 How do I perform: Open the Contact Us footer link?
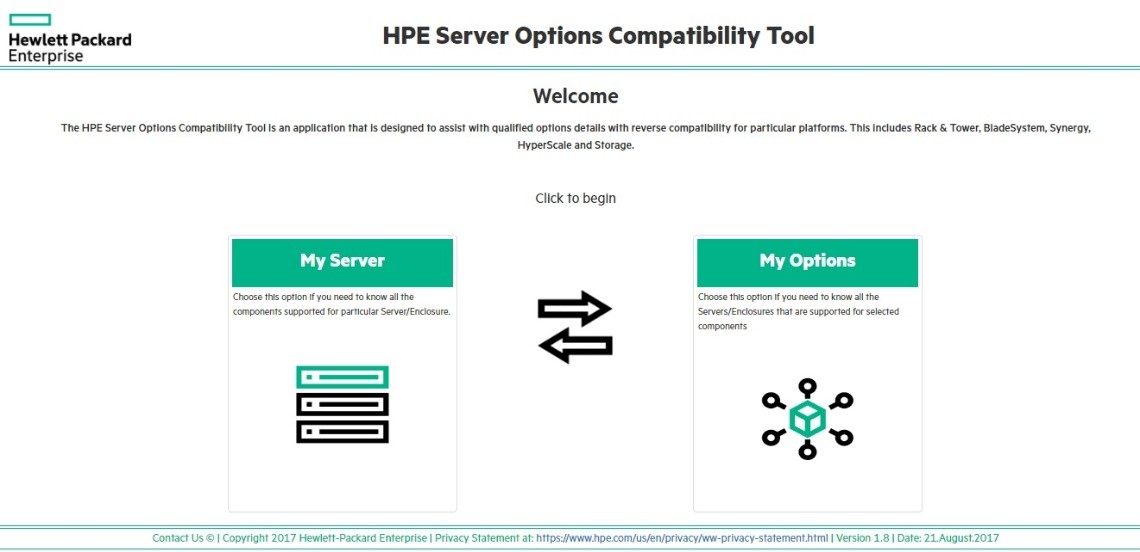click(x=178, y=539)
